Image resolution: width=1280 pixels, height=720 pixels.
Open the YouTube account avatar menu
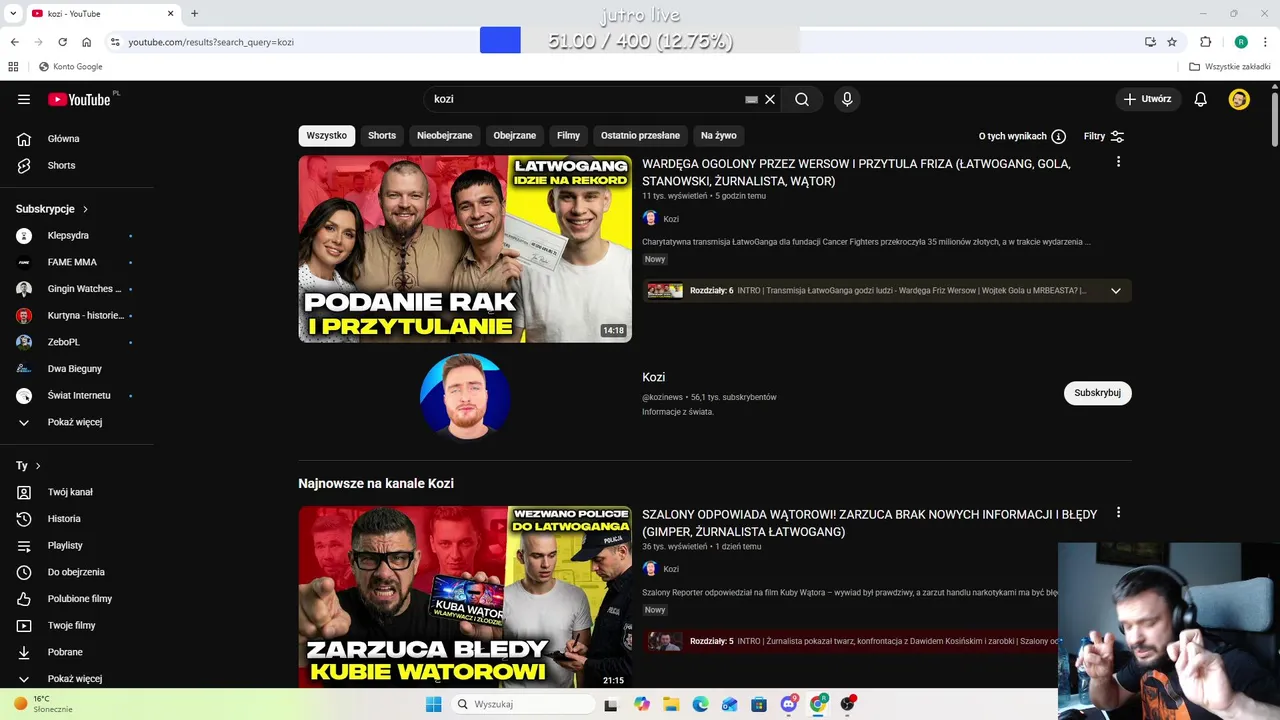[x=1239, y=99]
